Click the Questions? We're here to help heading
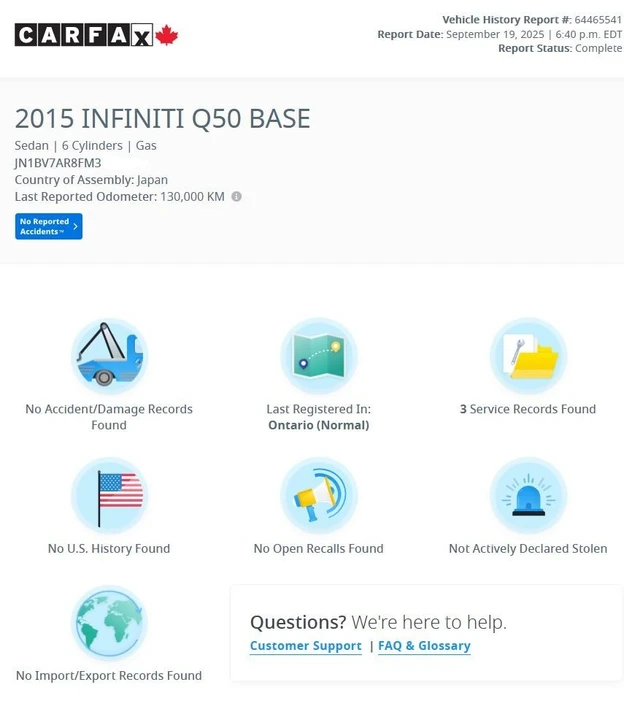The height and width of the screenshot is (720, 624). tap(378, 622)
